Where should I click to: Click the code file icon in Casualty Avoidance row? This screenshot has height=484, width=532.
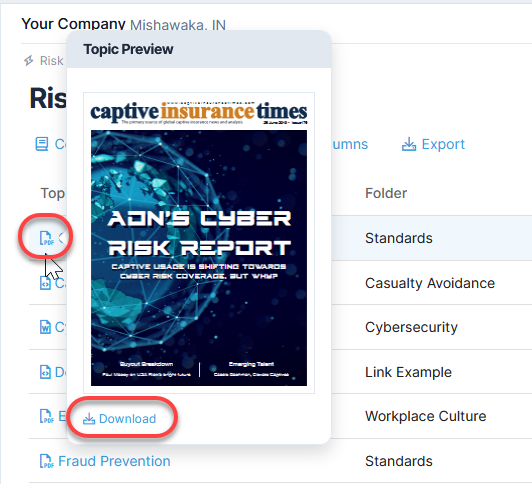(45, 283)
